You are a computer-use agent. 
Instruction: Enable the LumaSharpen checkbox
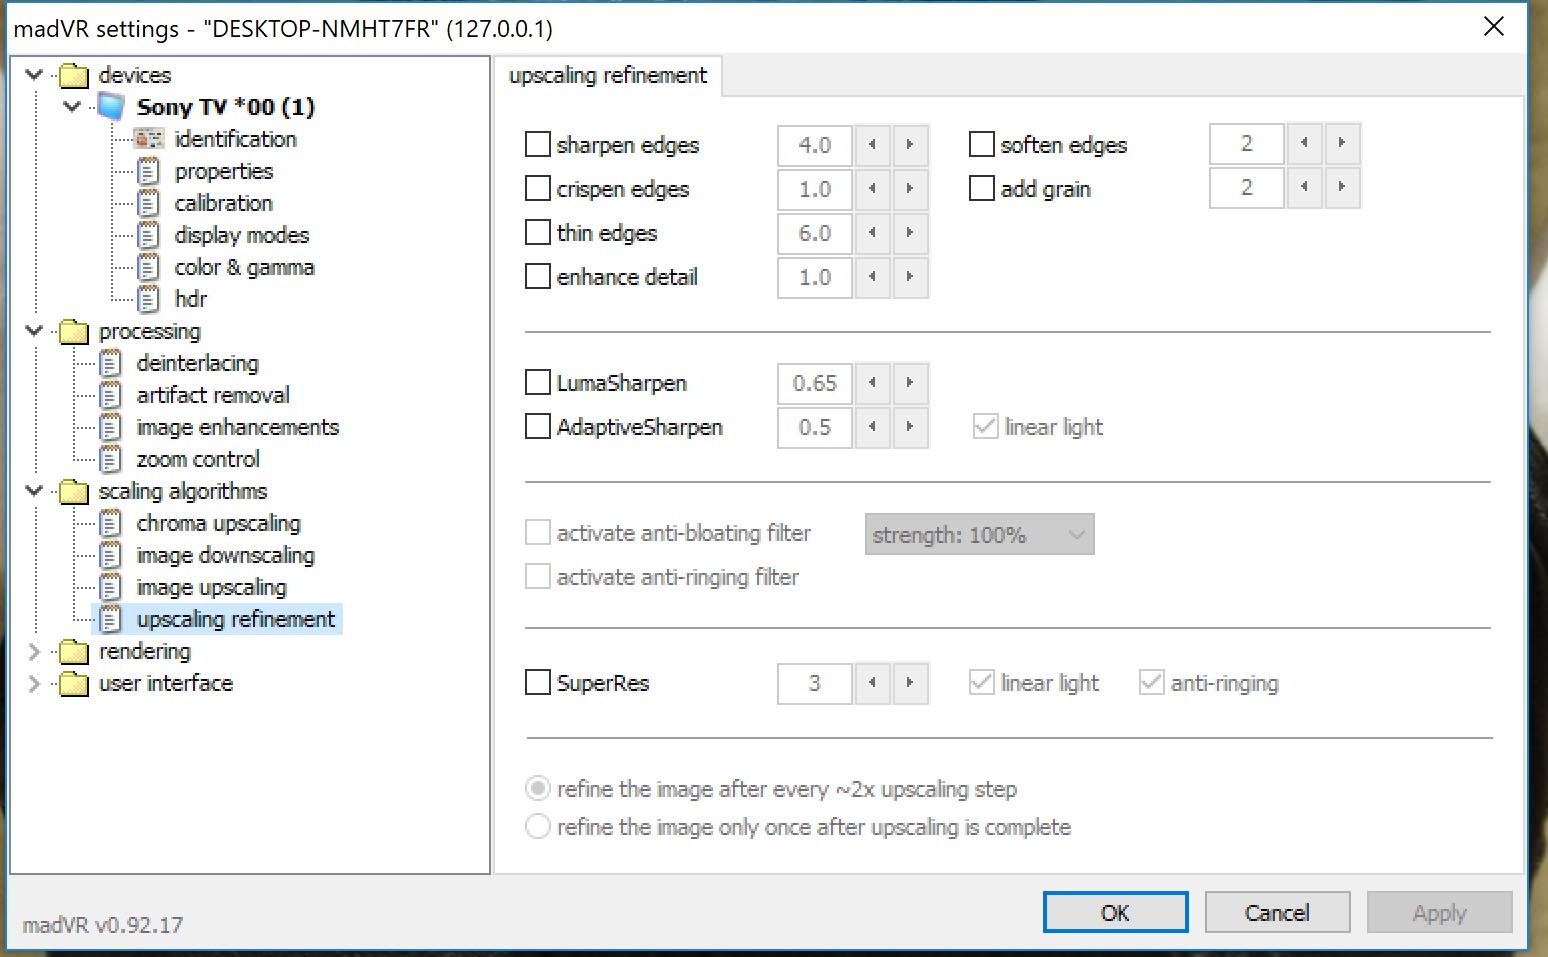(x=538, y=382)
